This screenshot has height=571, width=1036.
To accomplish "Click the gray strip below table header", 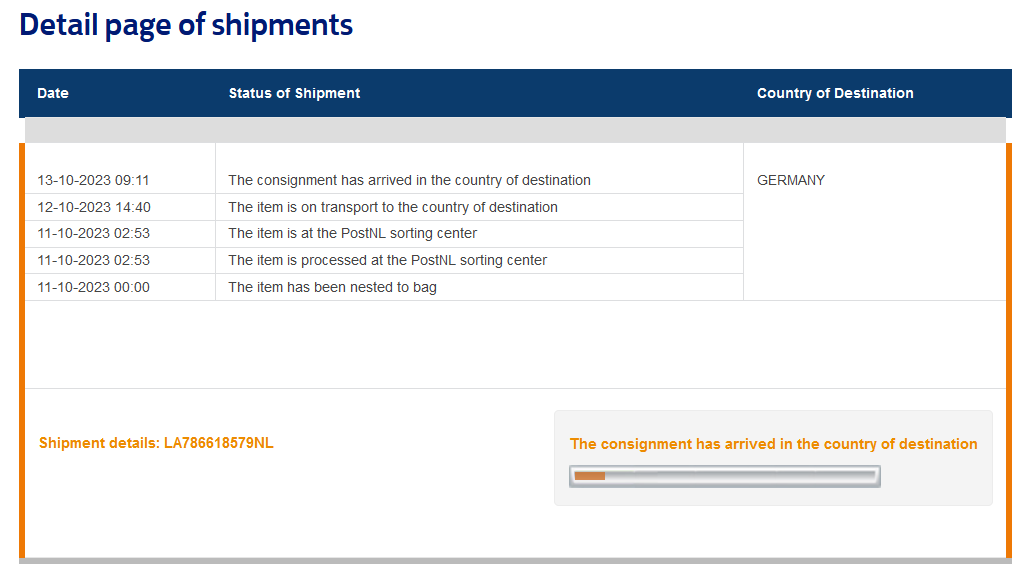I will 515,130.
